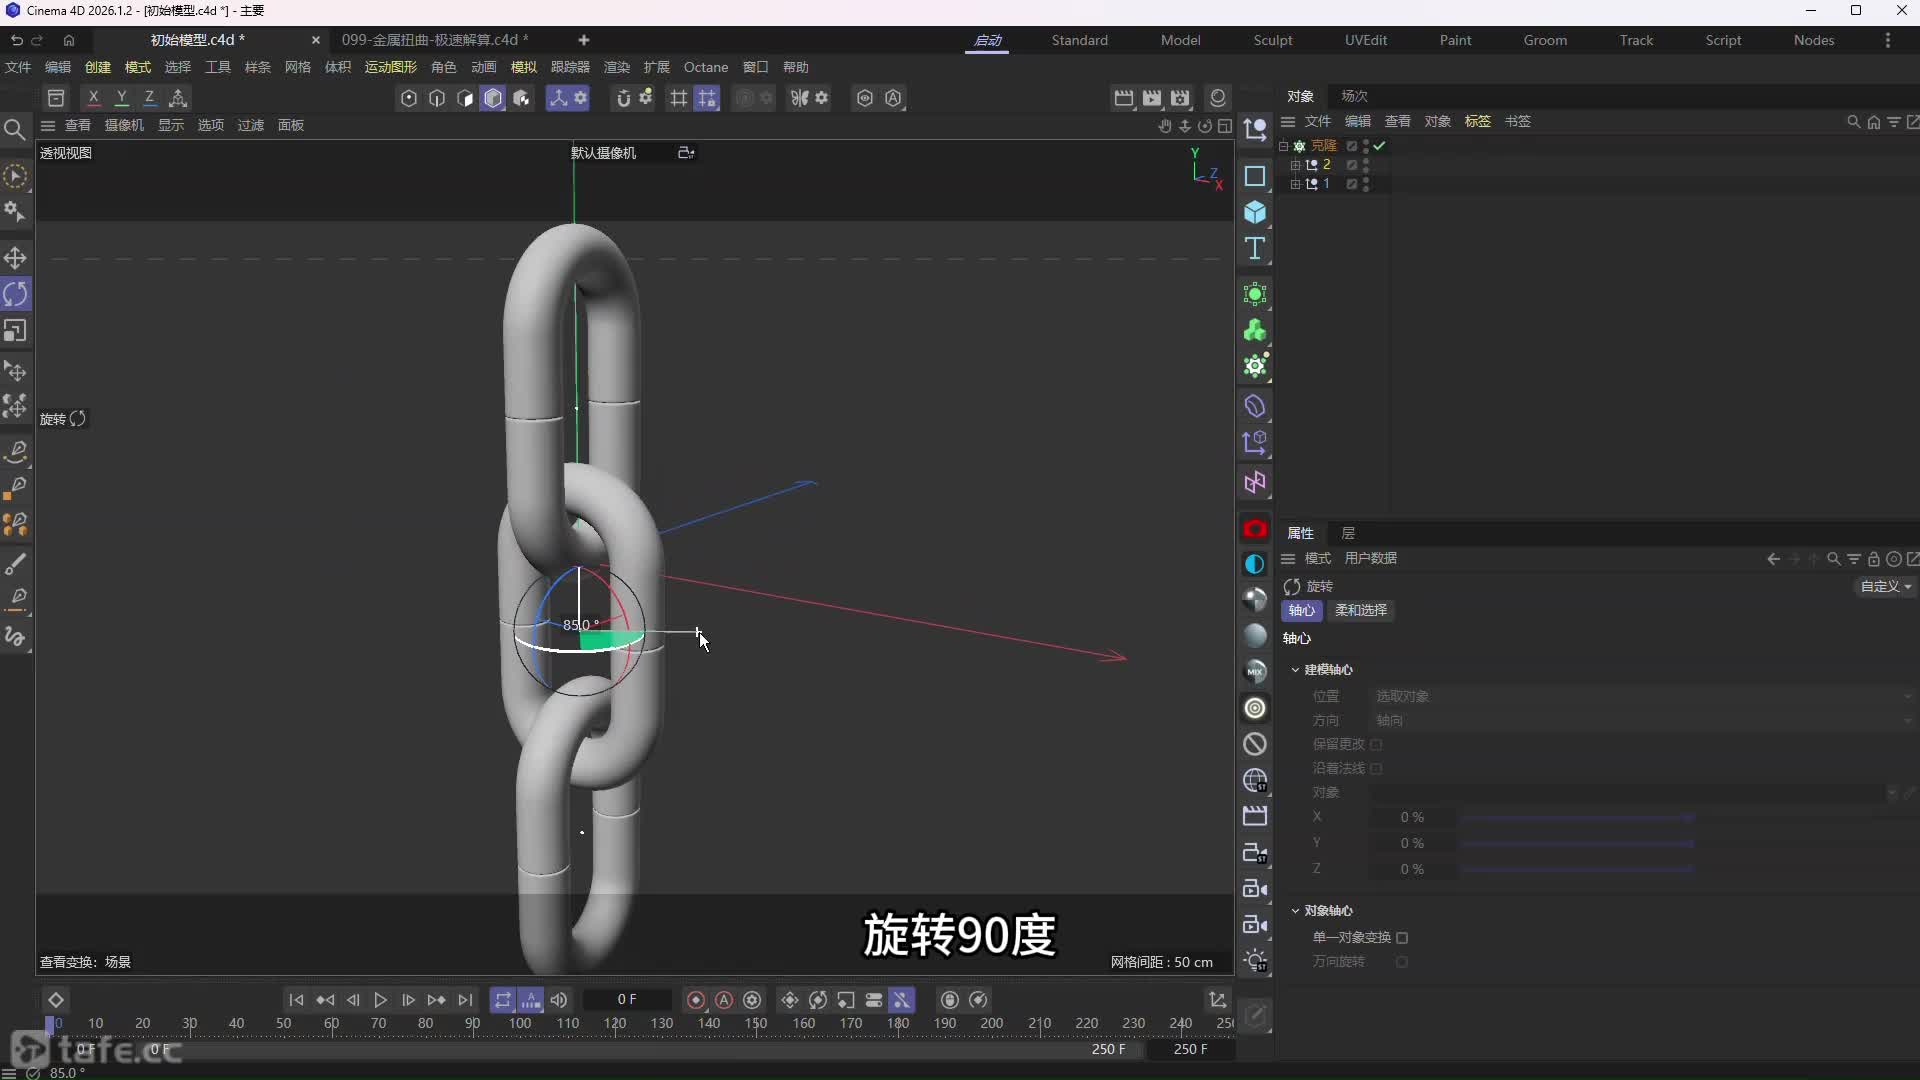
Task: Click the Record active objects button
Action: [696, 1000]
